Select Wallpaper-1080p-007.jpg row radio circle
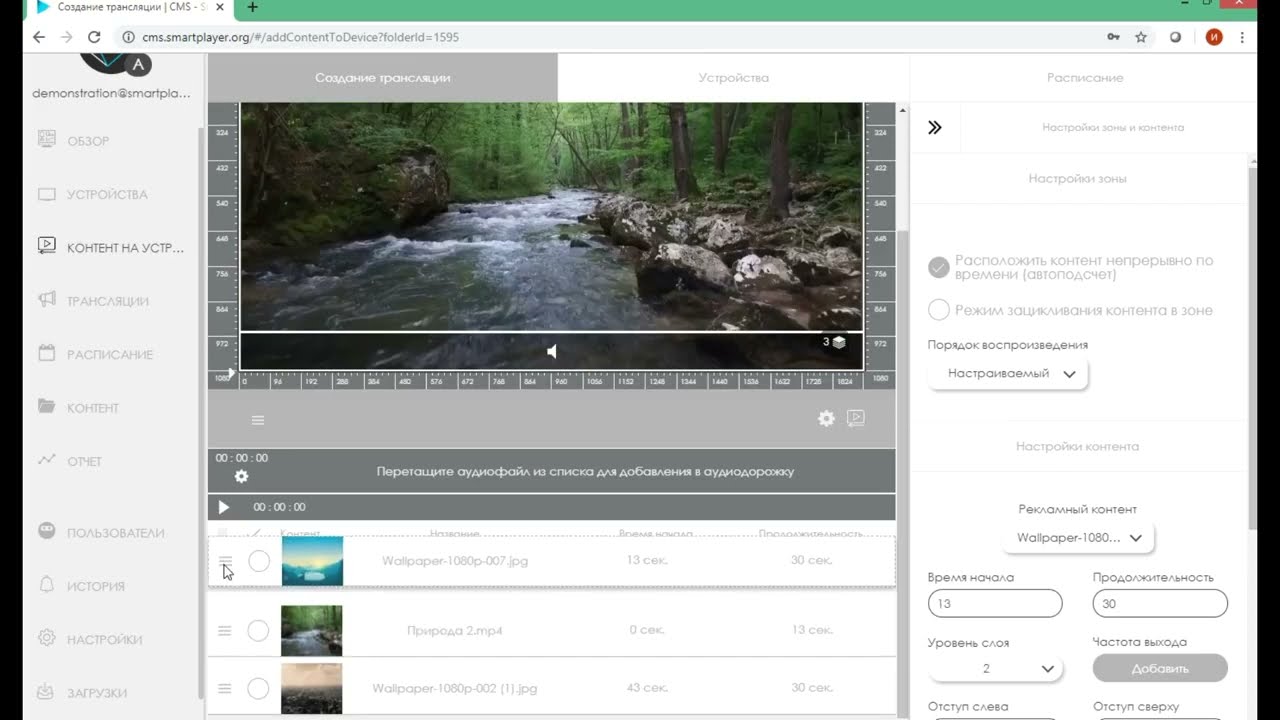This screenshot has width=1280, height=720. [x=259, y=561]
